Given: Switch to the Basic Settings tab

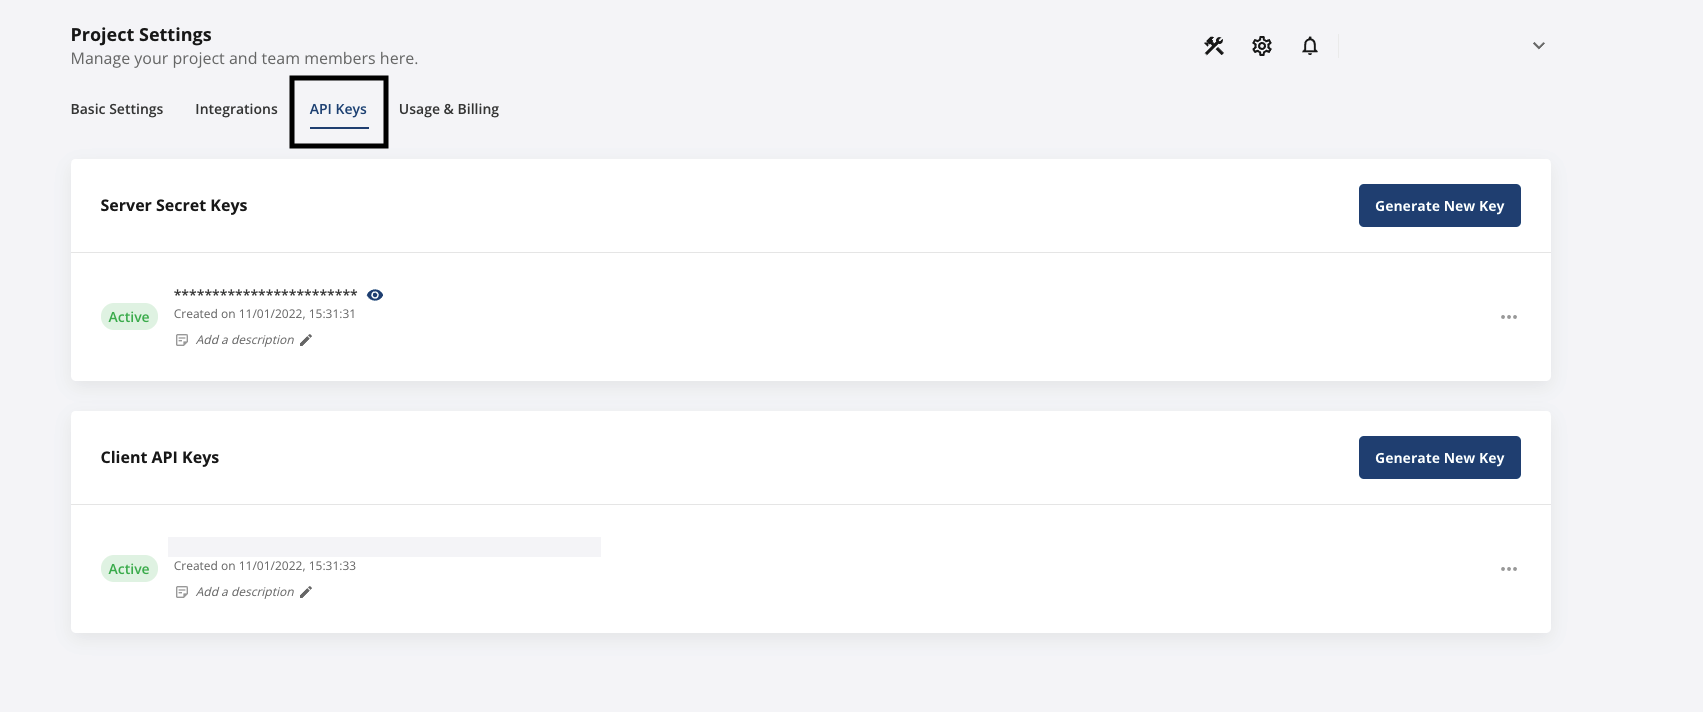Looking at the screenshot, I should [x=116, y=109].
